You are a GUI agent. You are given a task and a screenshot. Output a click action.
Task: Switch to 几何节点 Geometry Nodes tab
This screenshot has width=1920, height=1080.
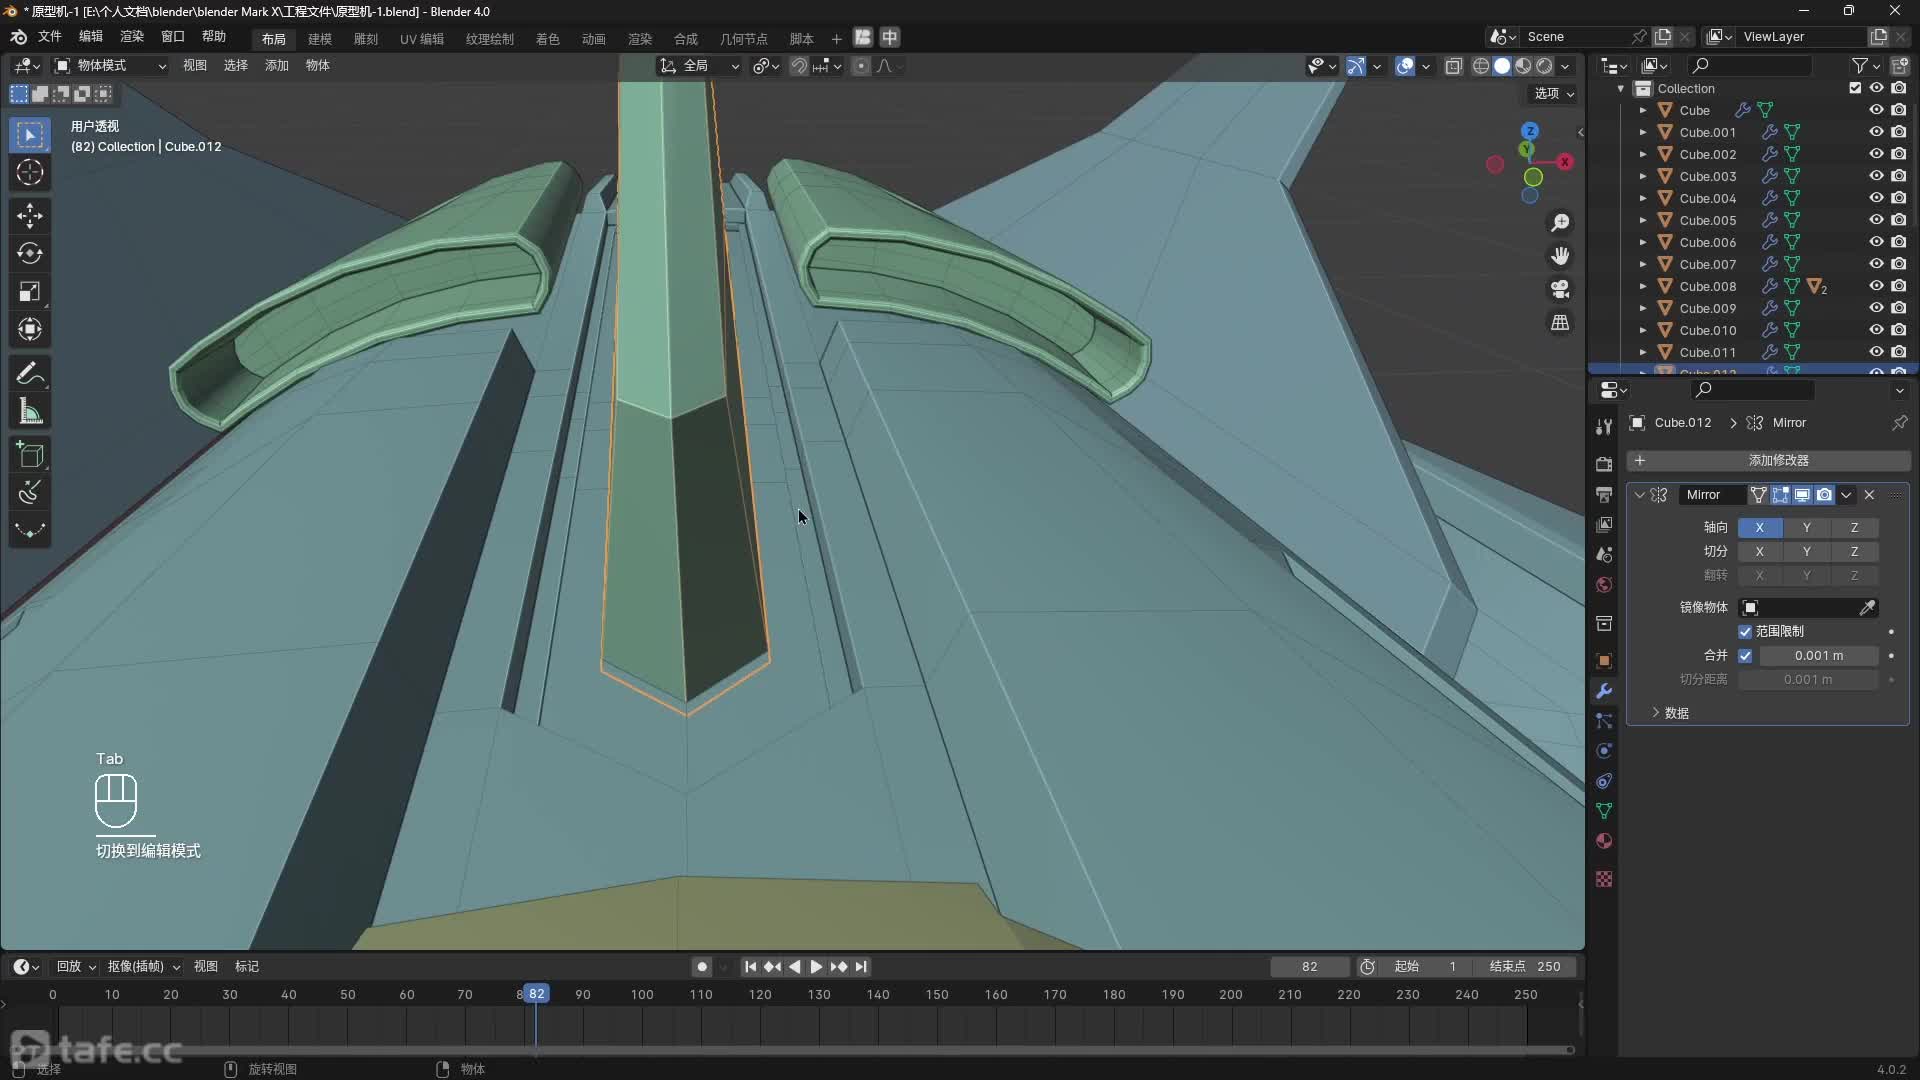pyautogui.click(x=744, y=39)
